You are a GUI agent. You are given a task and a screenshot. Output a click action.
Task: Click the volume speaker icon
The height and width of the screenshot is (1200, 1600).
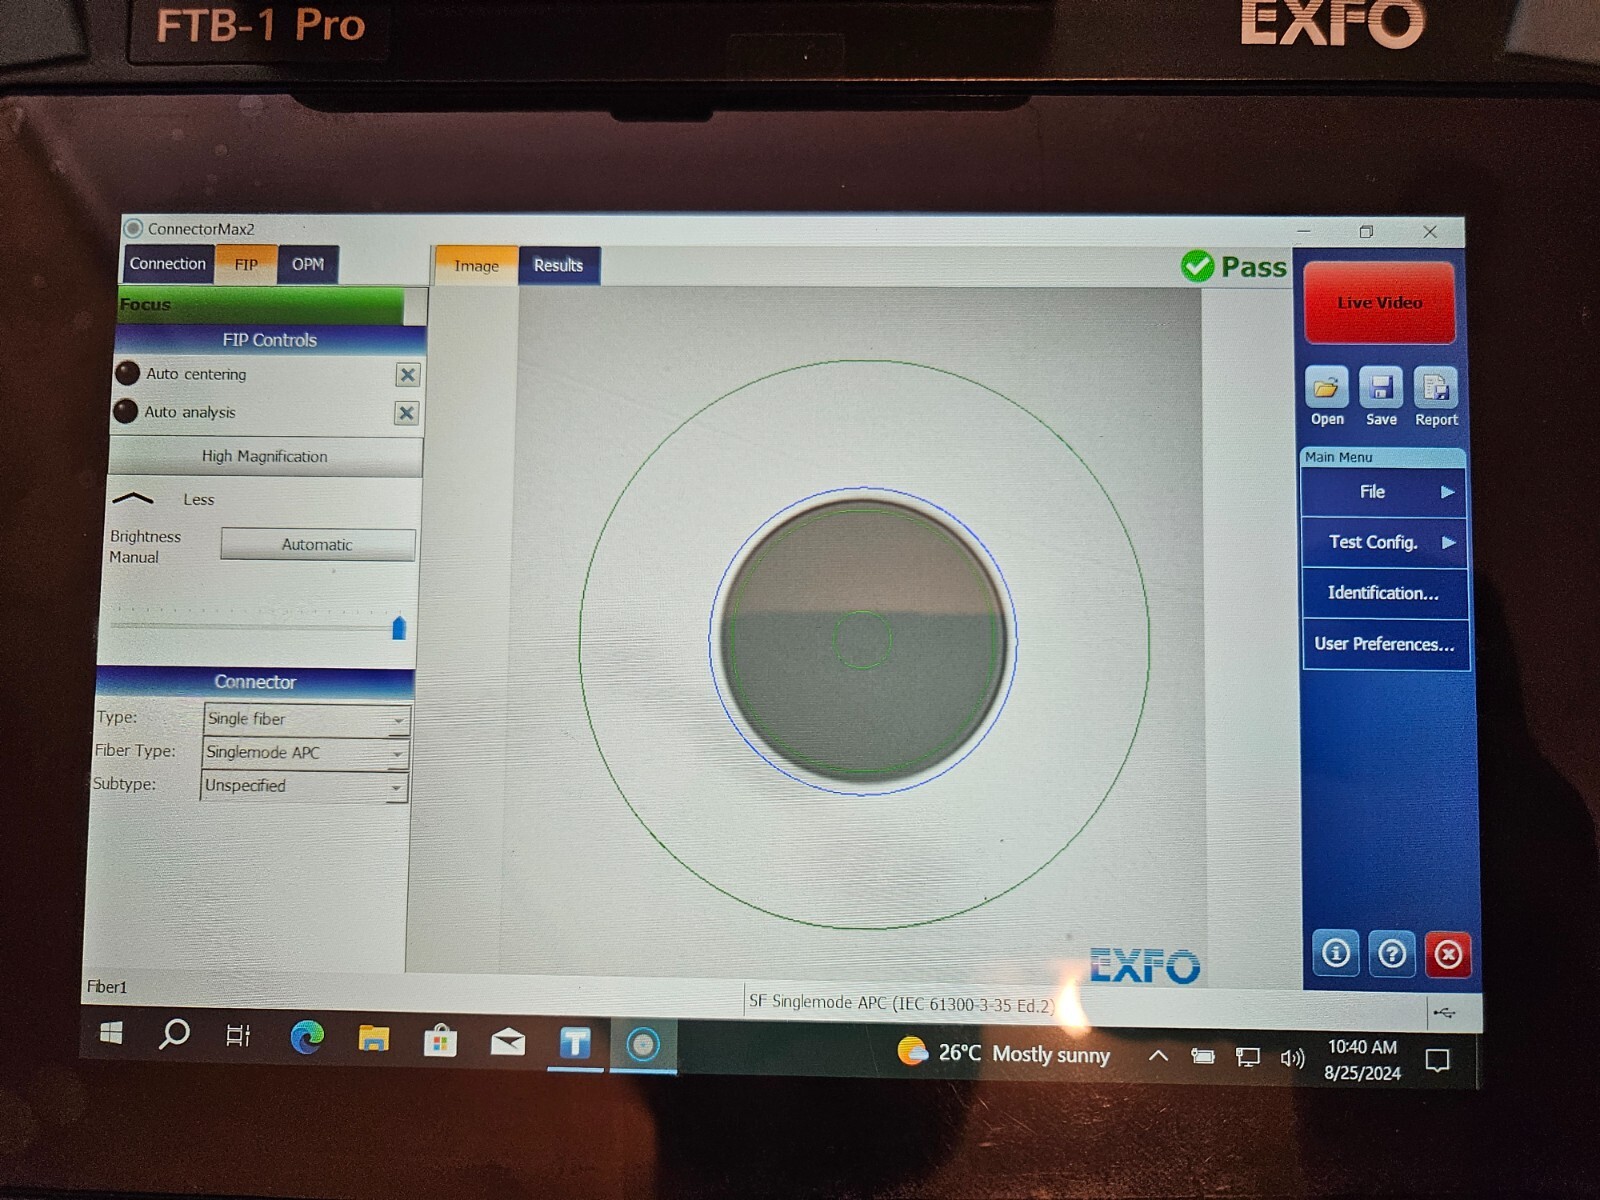click(x=1292, y=1058)
